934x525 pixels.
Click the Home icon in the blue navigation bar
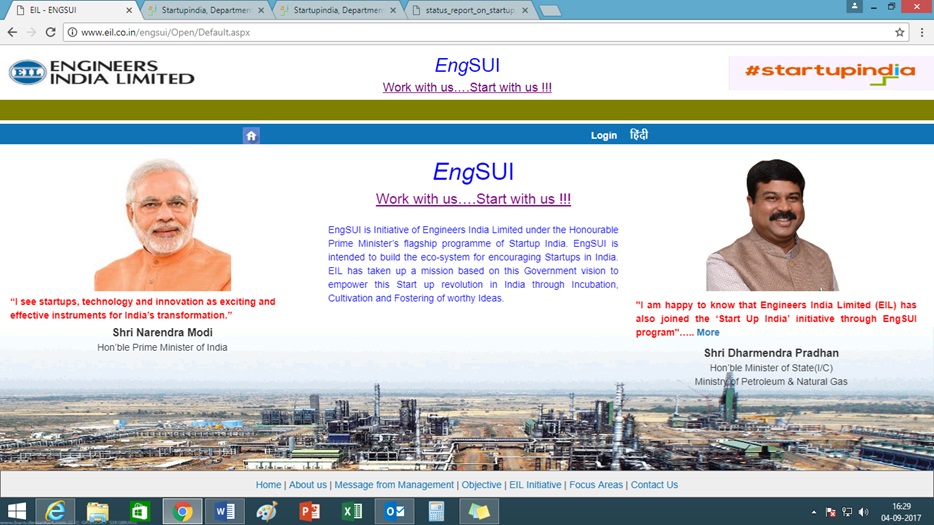(x=251, y=135)
